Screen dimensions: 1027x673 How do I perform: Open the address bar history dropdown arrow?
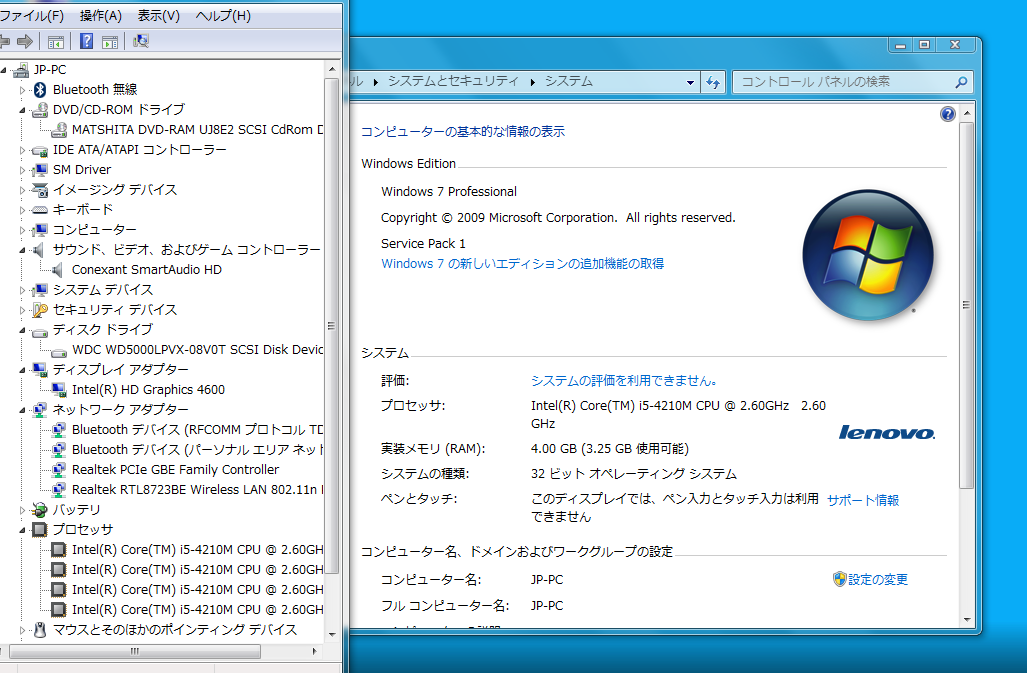690,82
